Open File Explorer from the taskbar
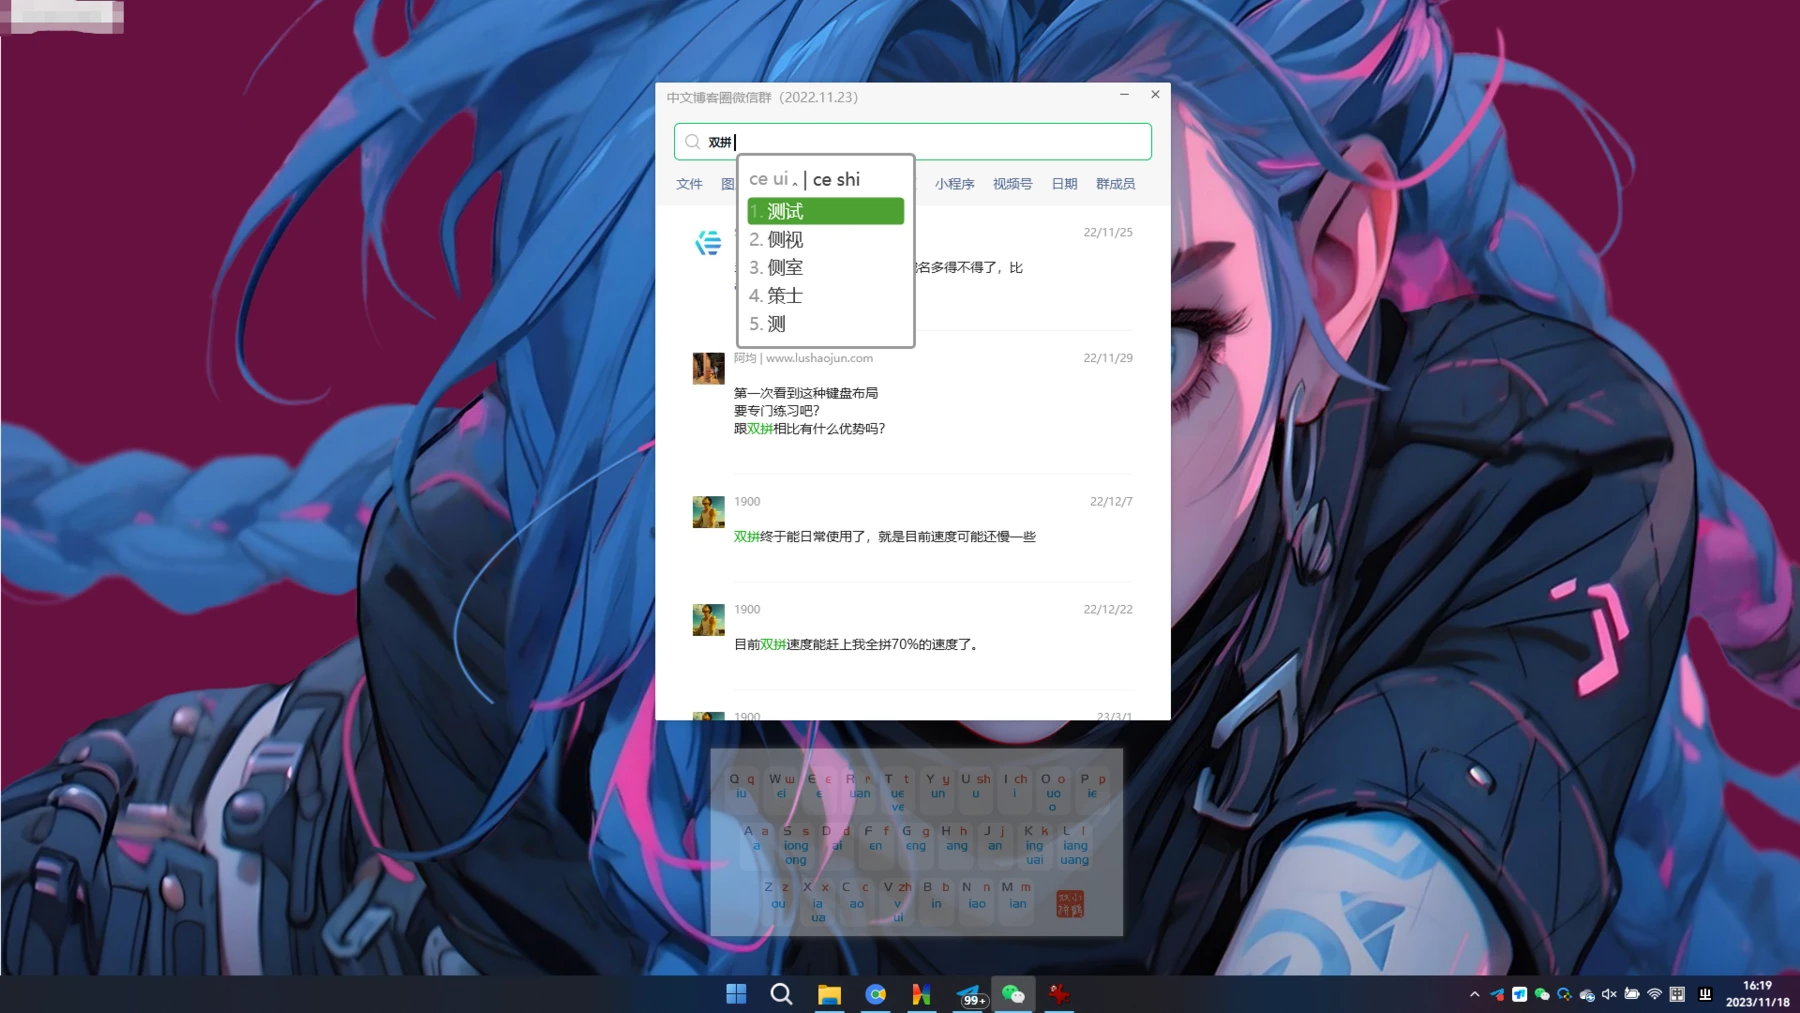 pyautogui.click(x=829, y=994)
